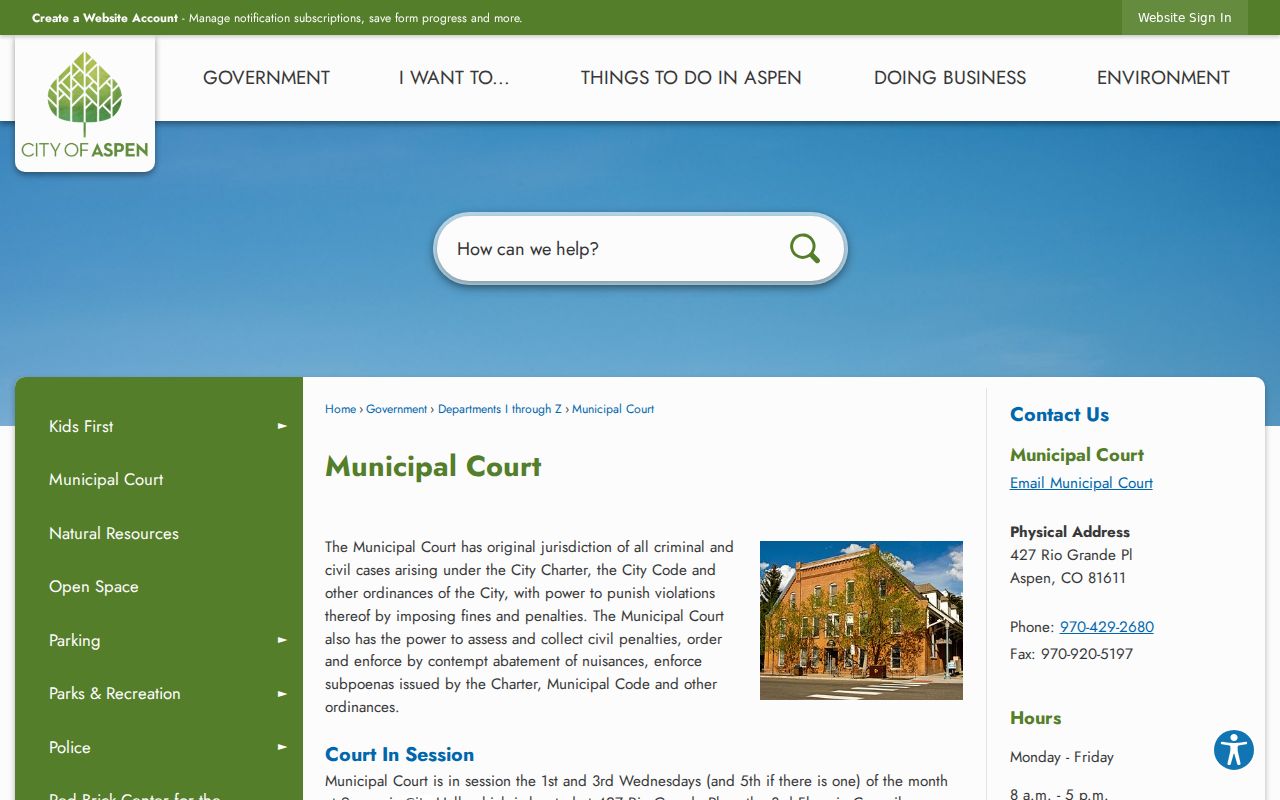Viewport: 1280px width, 800px height.
Task: Open the I Want To... menu
Action: tap(454, 78)
